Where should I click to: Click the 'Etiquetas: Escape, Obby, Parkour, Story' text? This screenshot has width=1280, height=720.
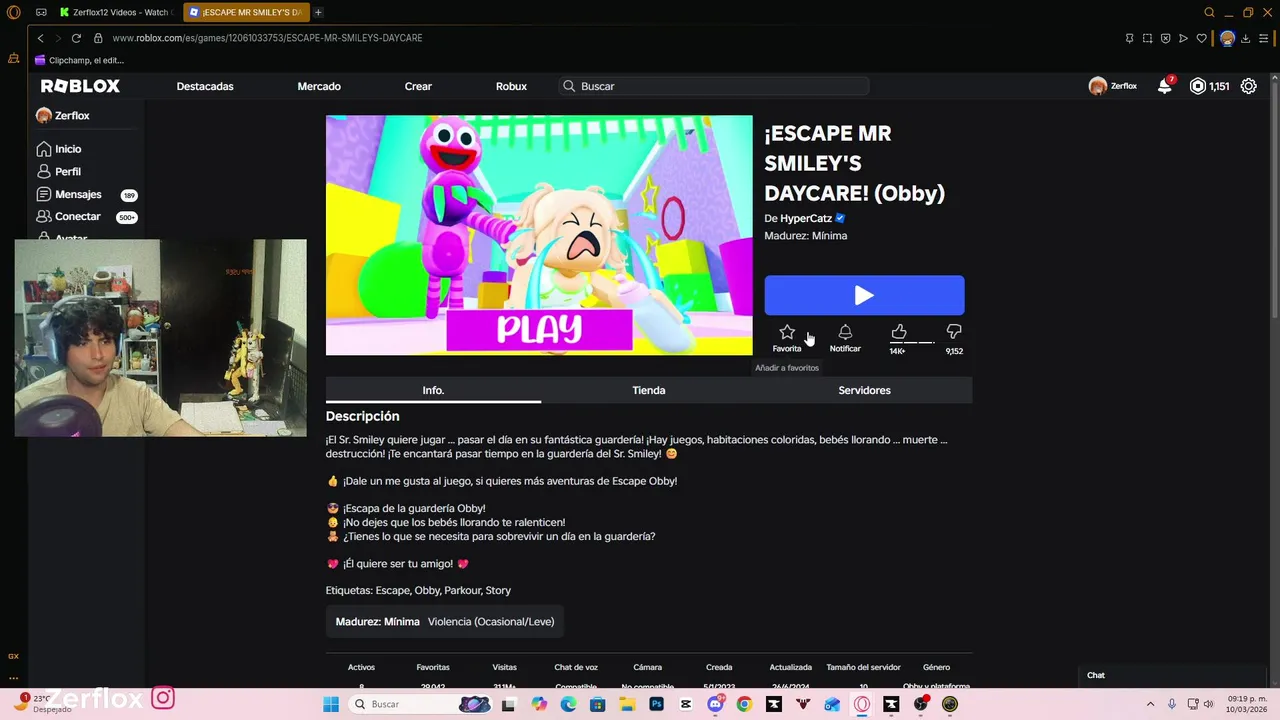point(418,591)
